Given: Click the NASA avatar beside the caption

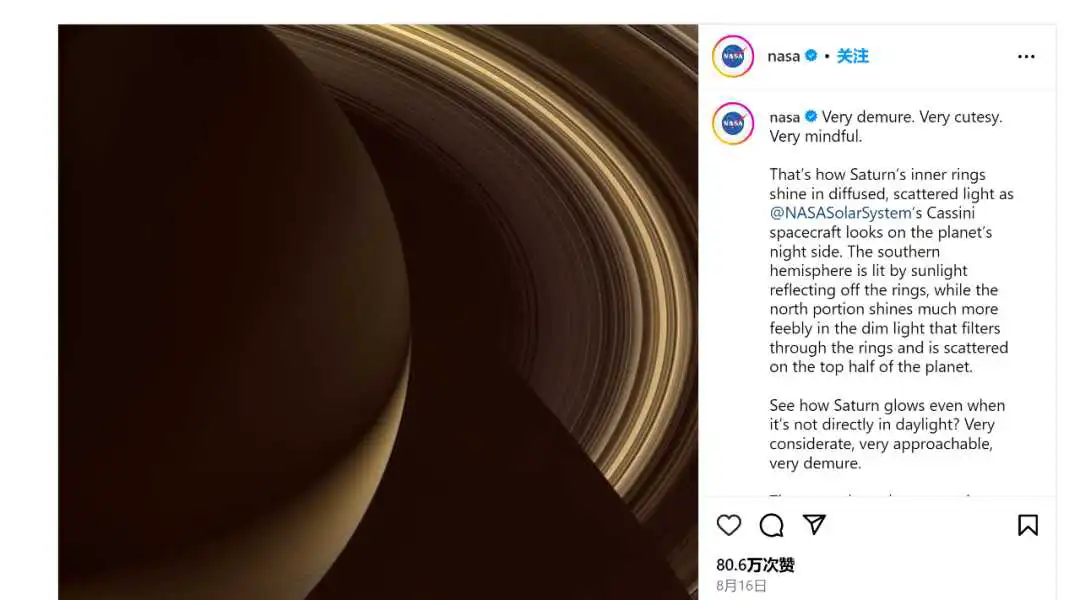Looking at the screenshot, I should point(733,123).
